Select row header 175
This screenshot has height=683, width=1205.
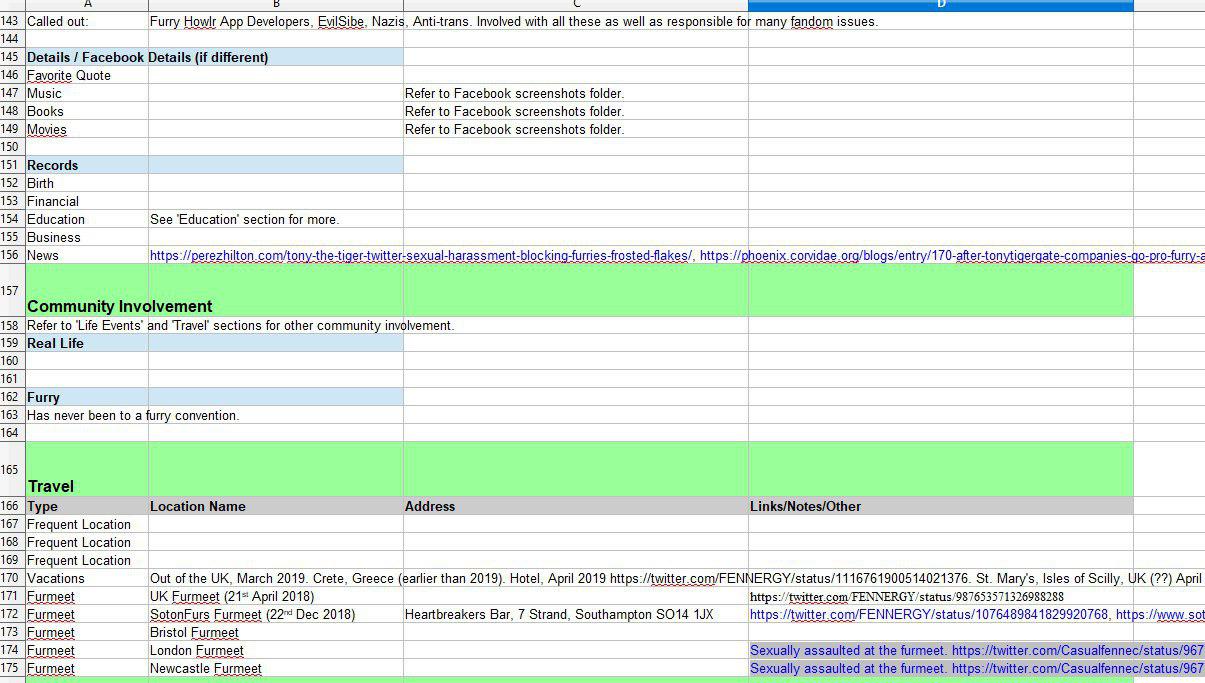[12, 668]
